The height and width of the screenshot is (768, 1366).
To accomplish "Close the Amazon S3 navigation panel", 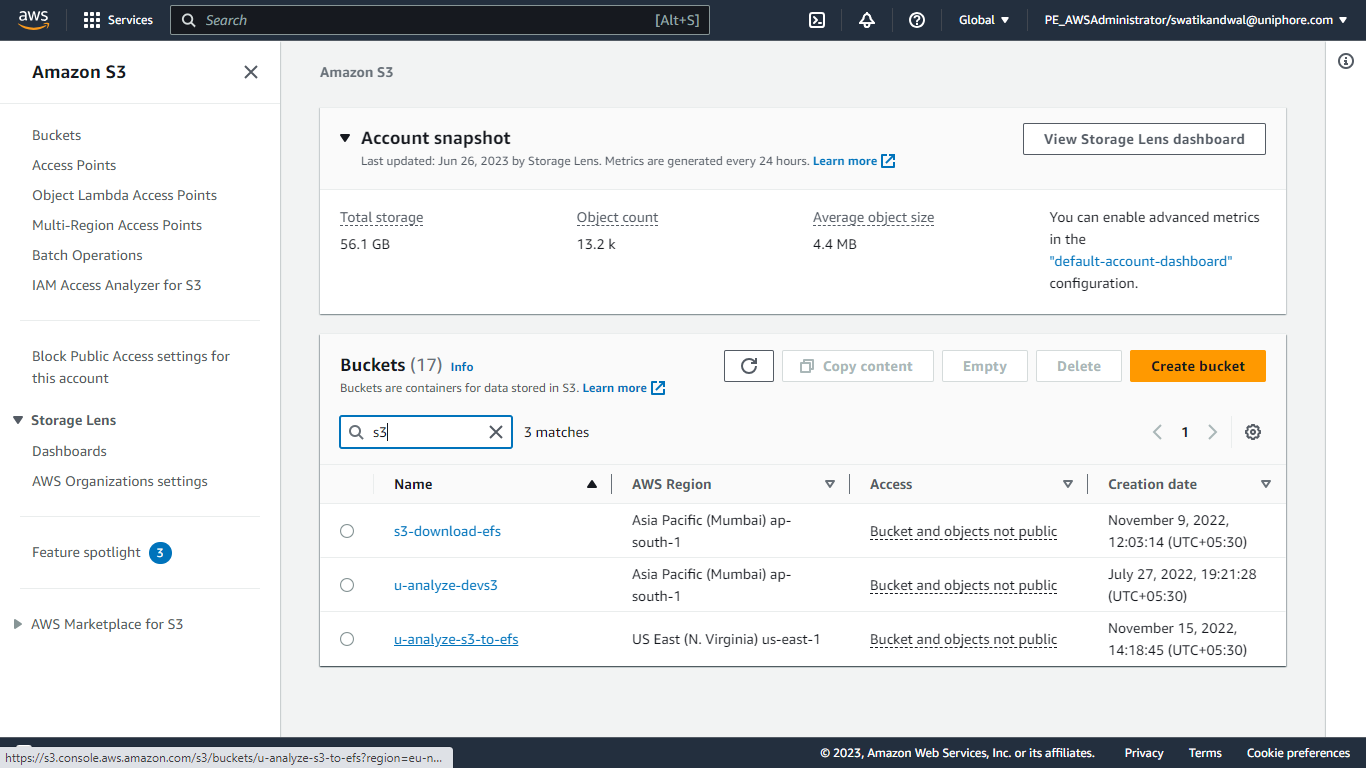I will tap(251, 72).
